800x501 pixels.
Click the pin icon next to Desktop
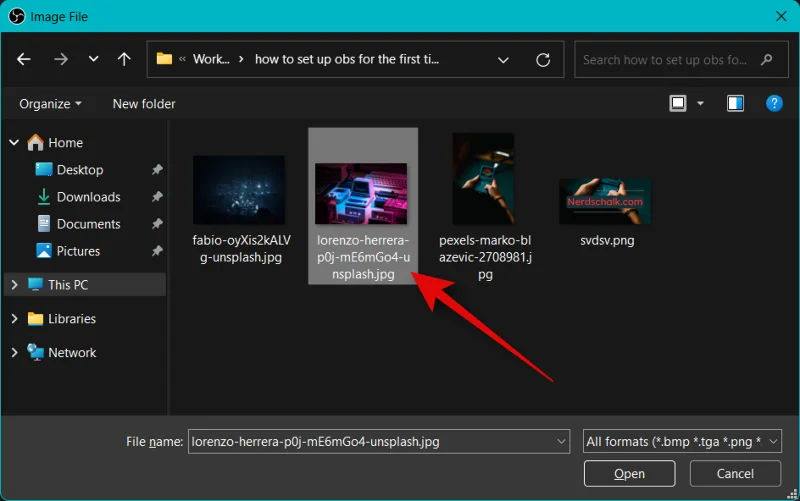(x=157, y=169)
